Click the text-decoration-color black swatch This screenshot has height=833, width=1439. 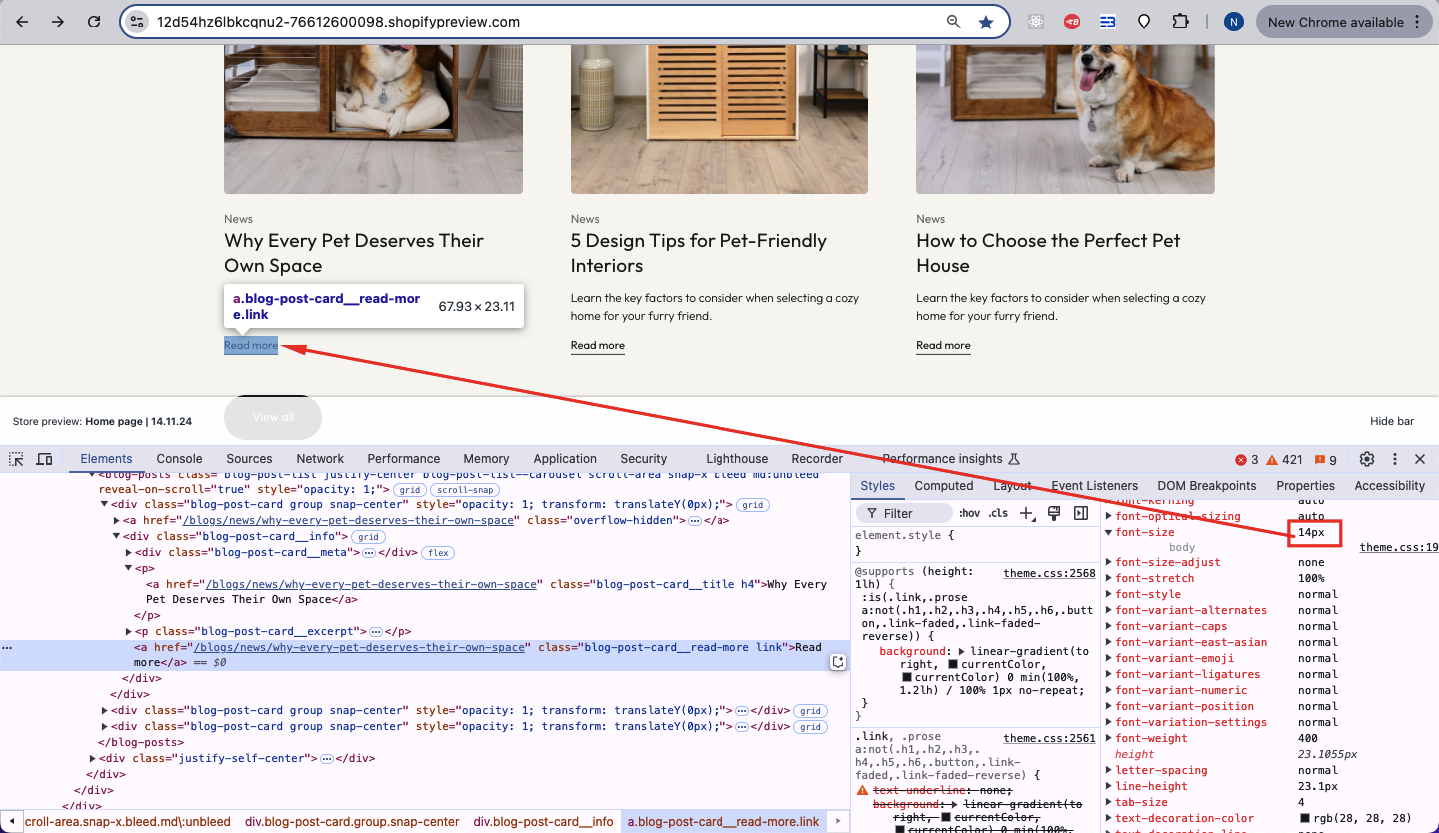pos(1304,818)
